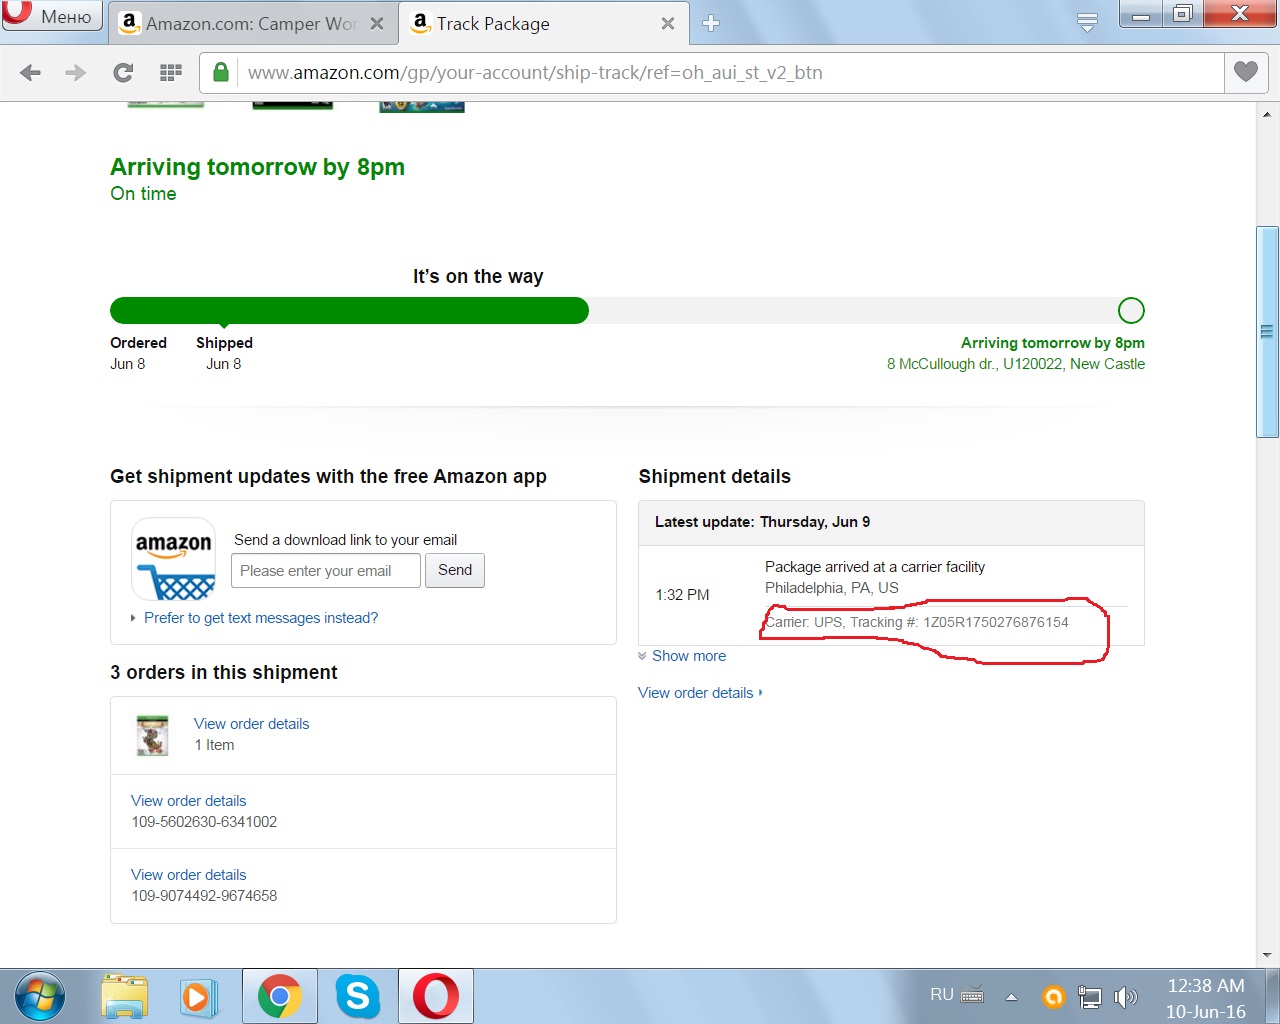Show hidden system tray icons
The image size is (1280, 1024).
point(1011,997)
